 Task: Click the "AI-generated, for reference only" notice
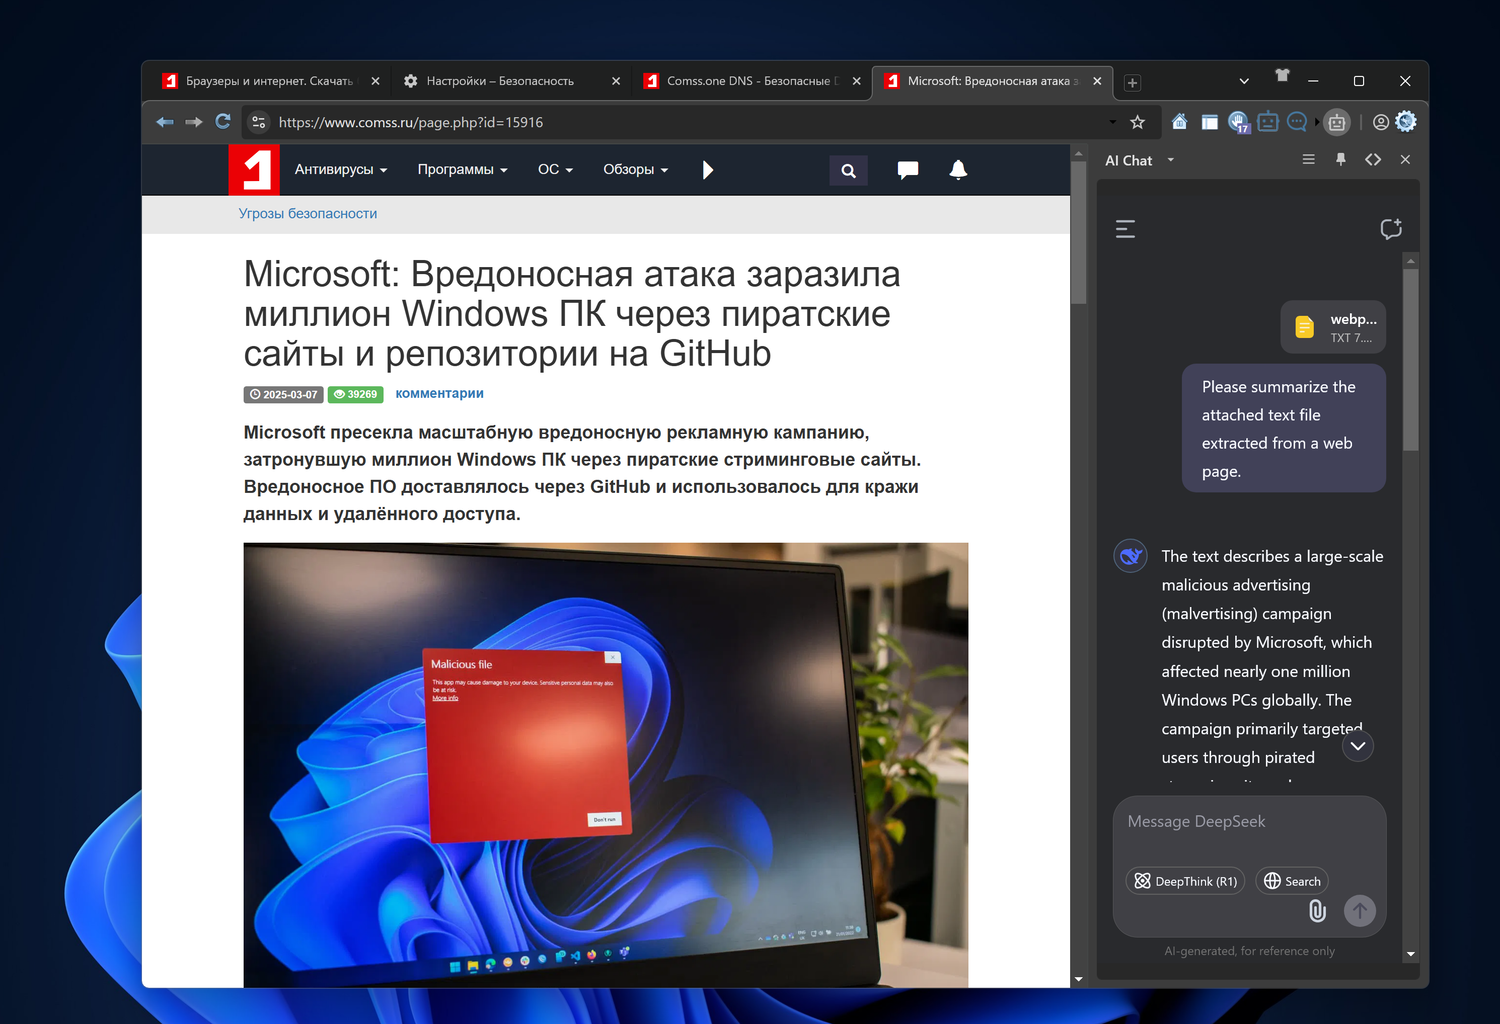1249,951
